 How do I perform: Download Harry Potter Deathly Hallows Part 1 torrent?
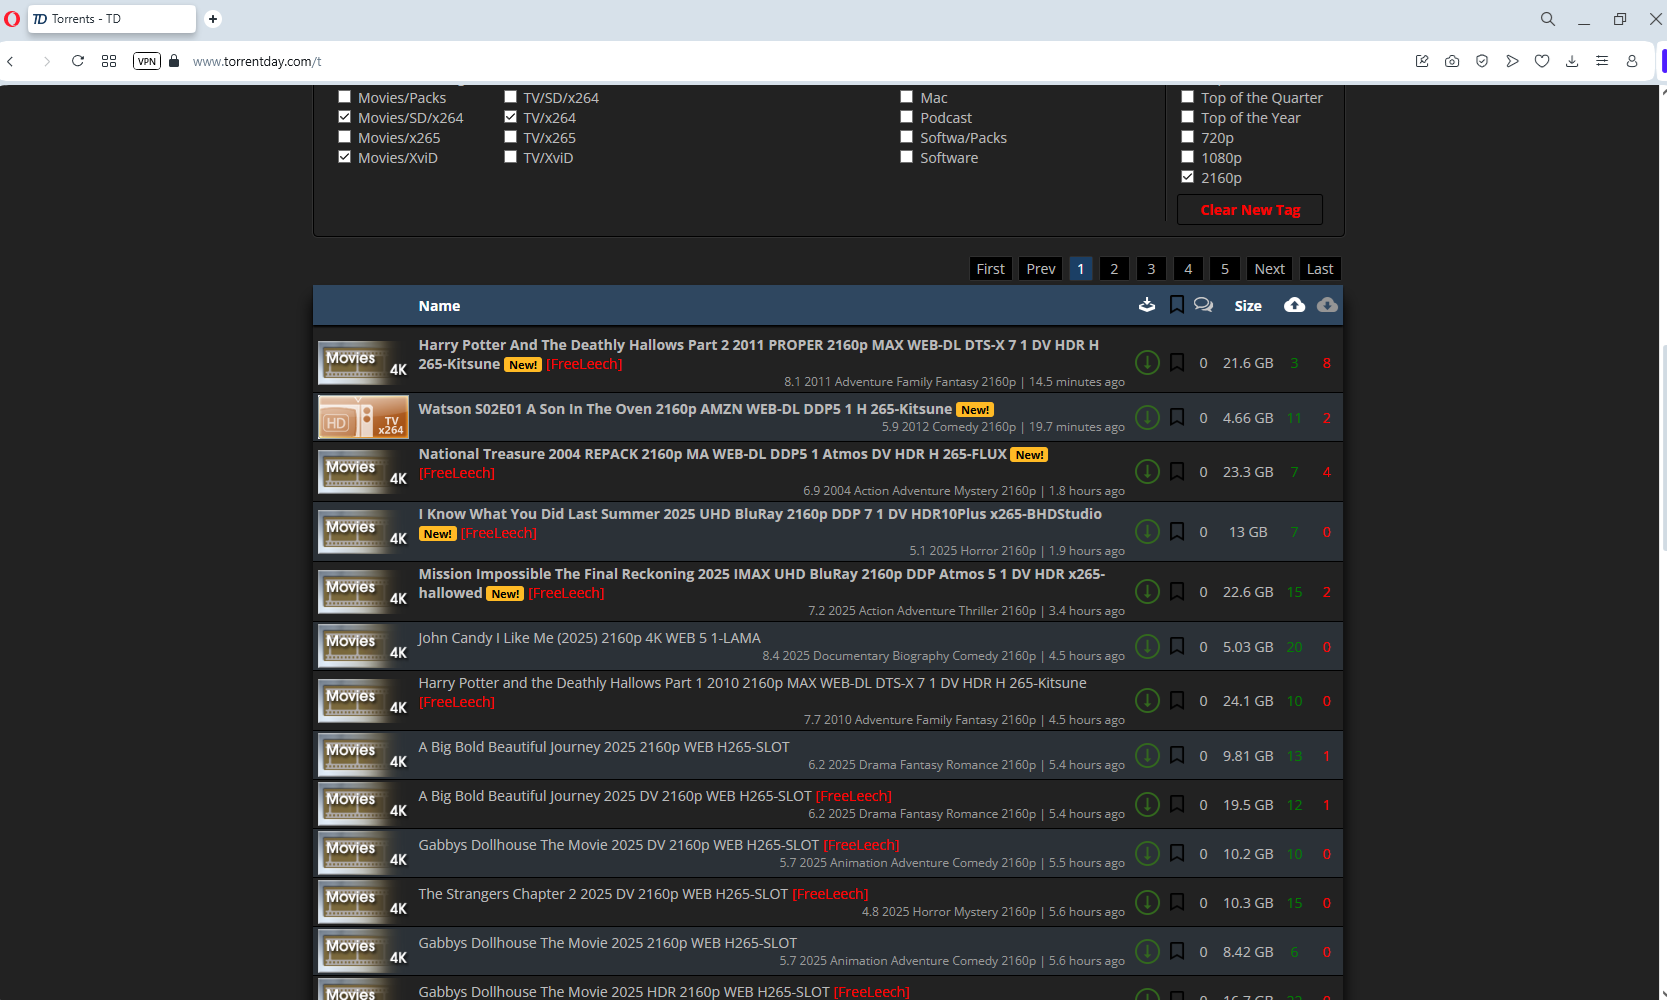click(x=1147, y=700)
